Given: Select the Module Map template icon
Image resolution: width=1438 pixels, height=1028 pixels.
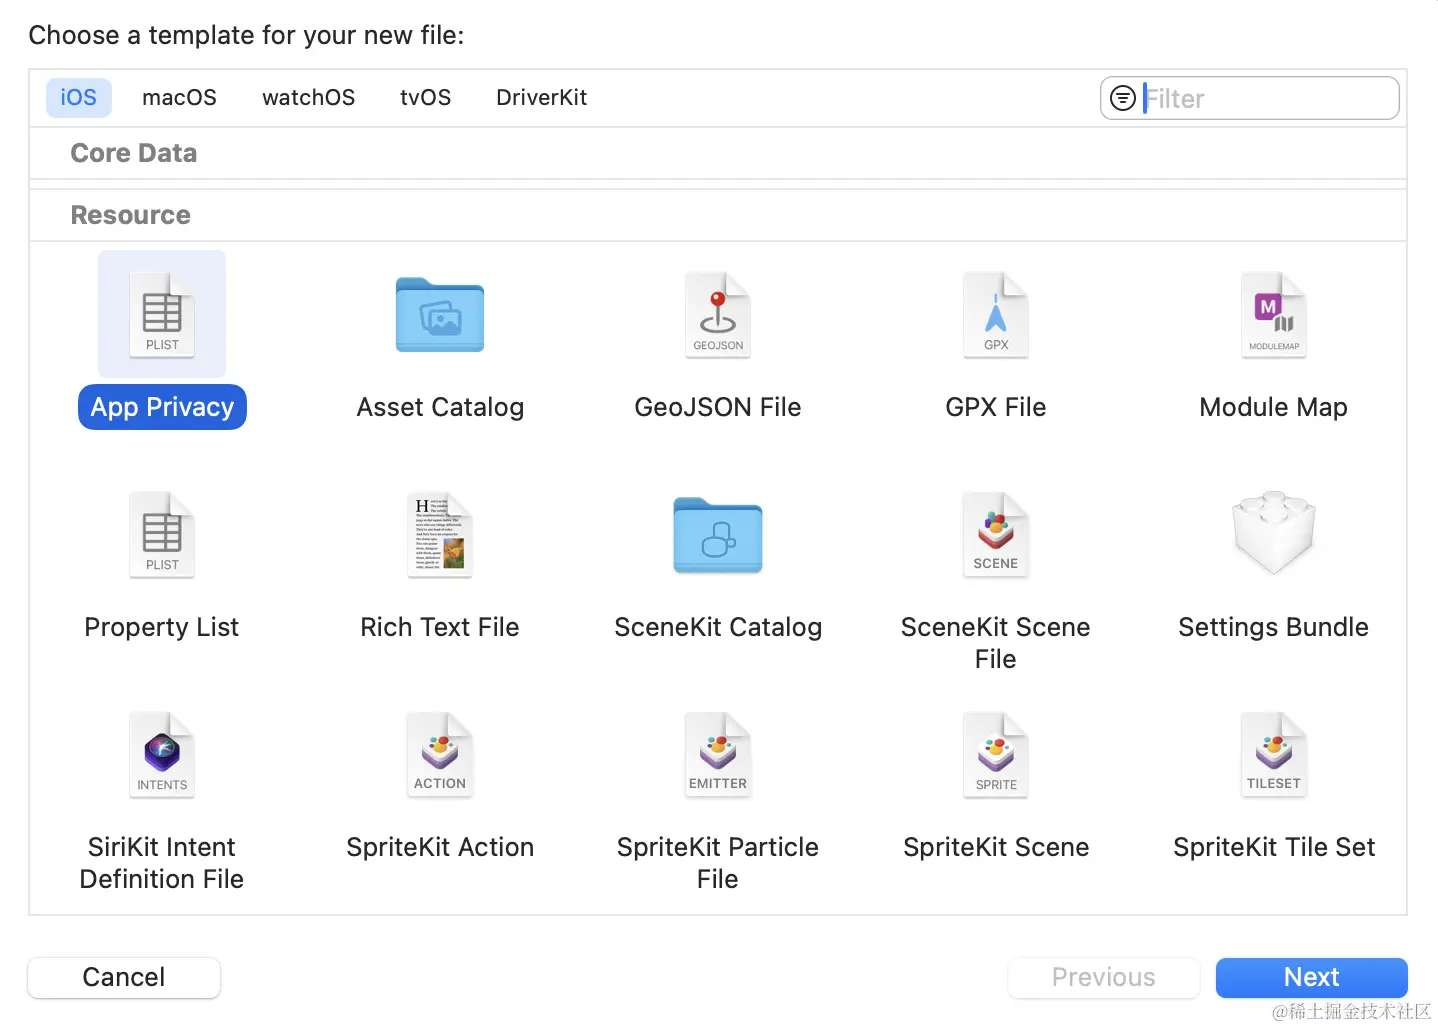Looking at the screenshot, I should pyautogui.click(x=1274, y=314).
